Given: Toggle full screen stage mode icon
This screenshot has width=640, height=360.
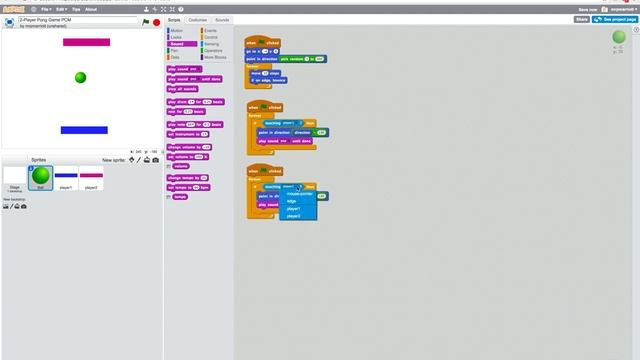Looking at the screenshot, I should 9,22.
